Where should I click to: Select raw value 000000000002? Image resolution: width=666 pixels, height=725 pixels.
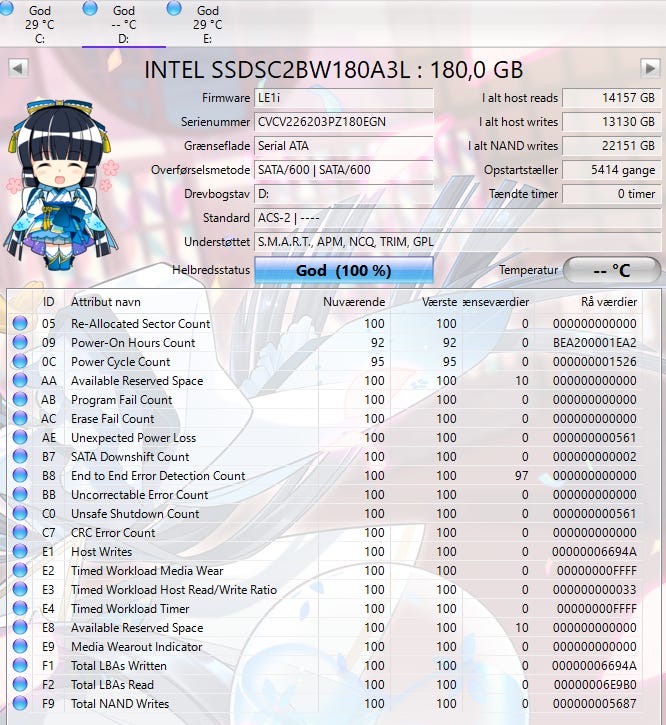pos(595,456)
